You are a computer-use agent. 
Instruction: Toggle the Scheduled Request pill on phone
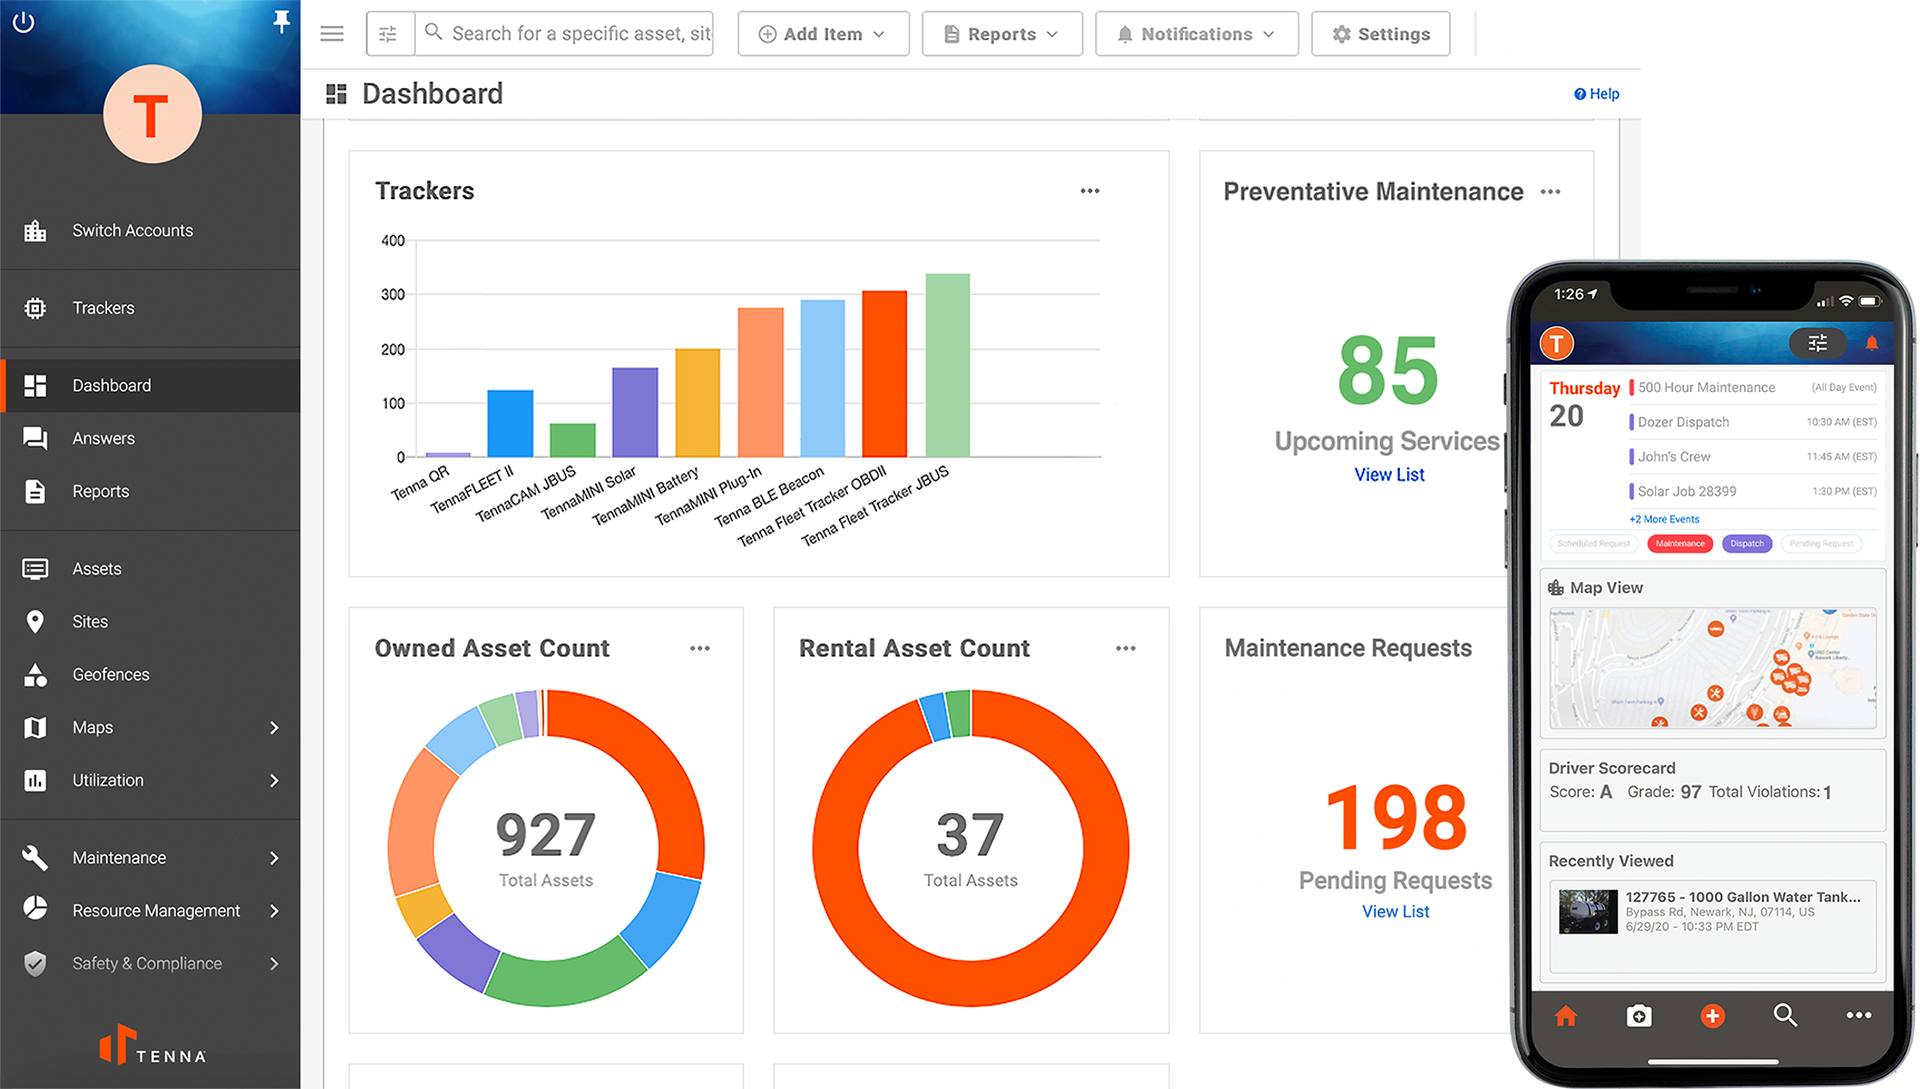point(1593,544)
